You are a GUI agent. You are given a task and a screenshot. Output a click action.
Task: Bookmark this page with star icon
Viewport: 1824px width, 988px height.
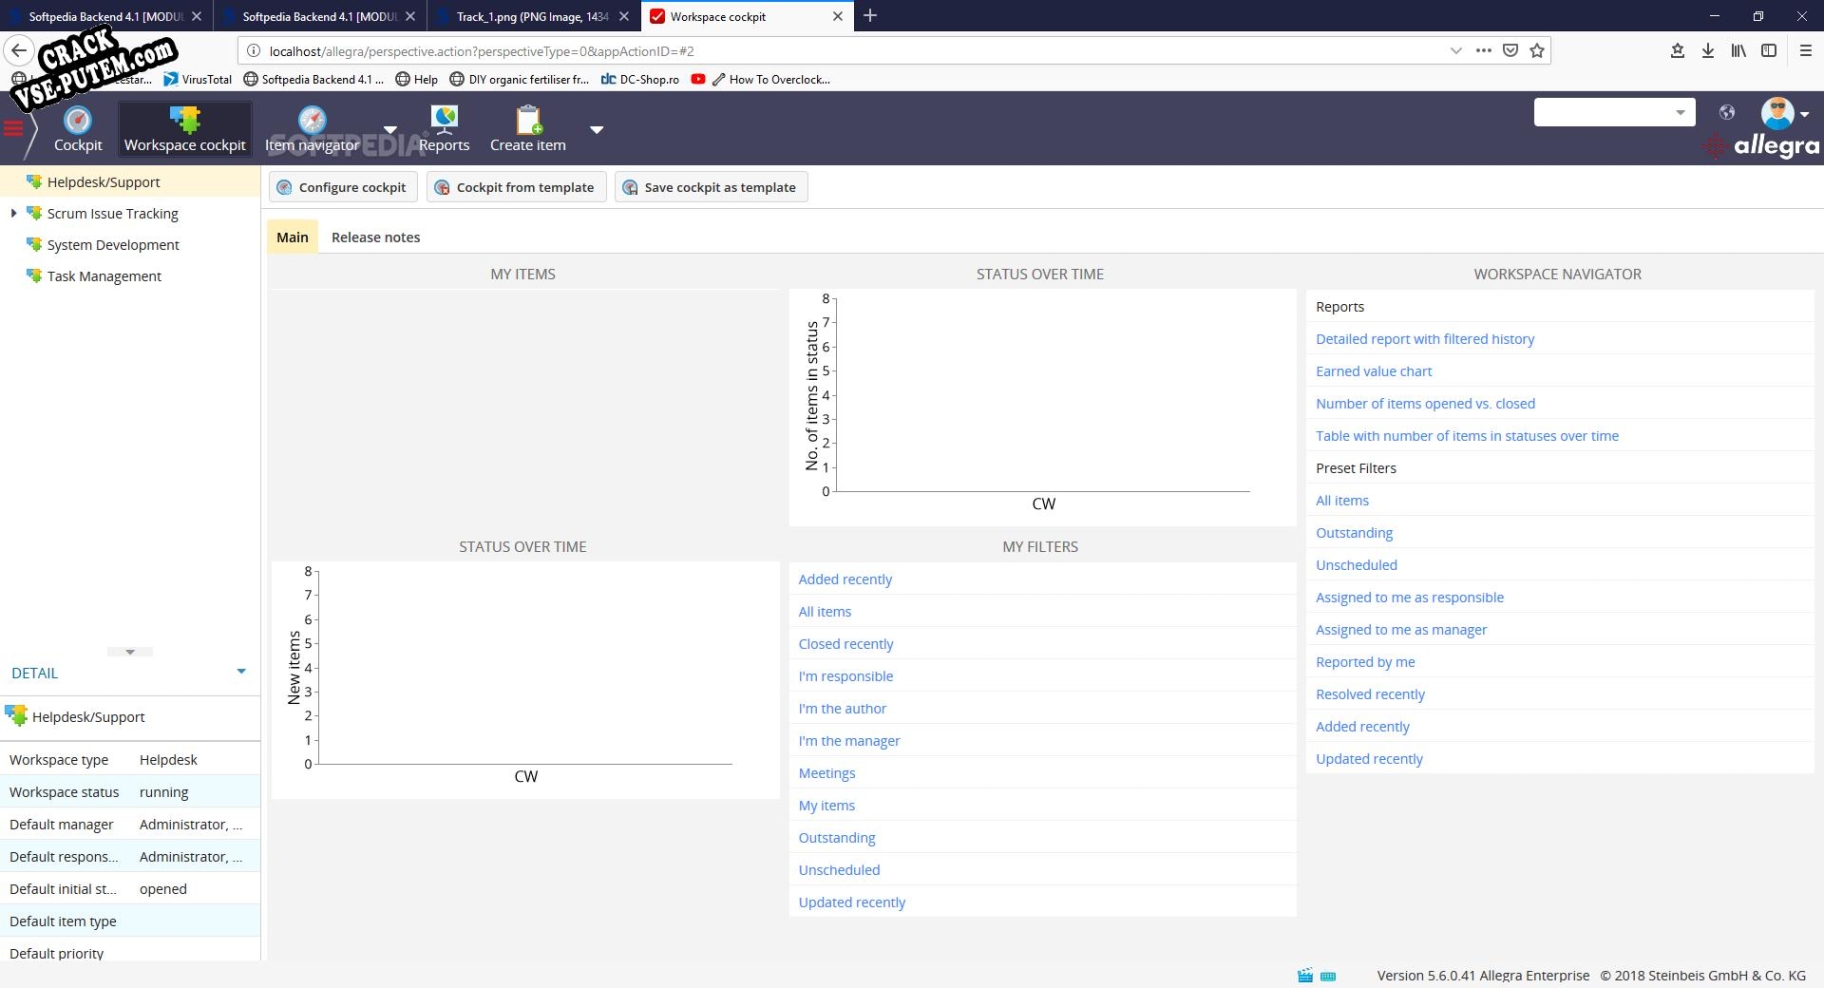(1537, 50)
